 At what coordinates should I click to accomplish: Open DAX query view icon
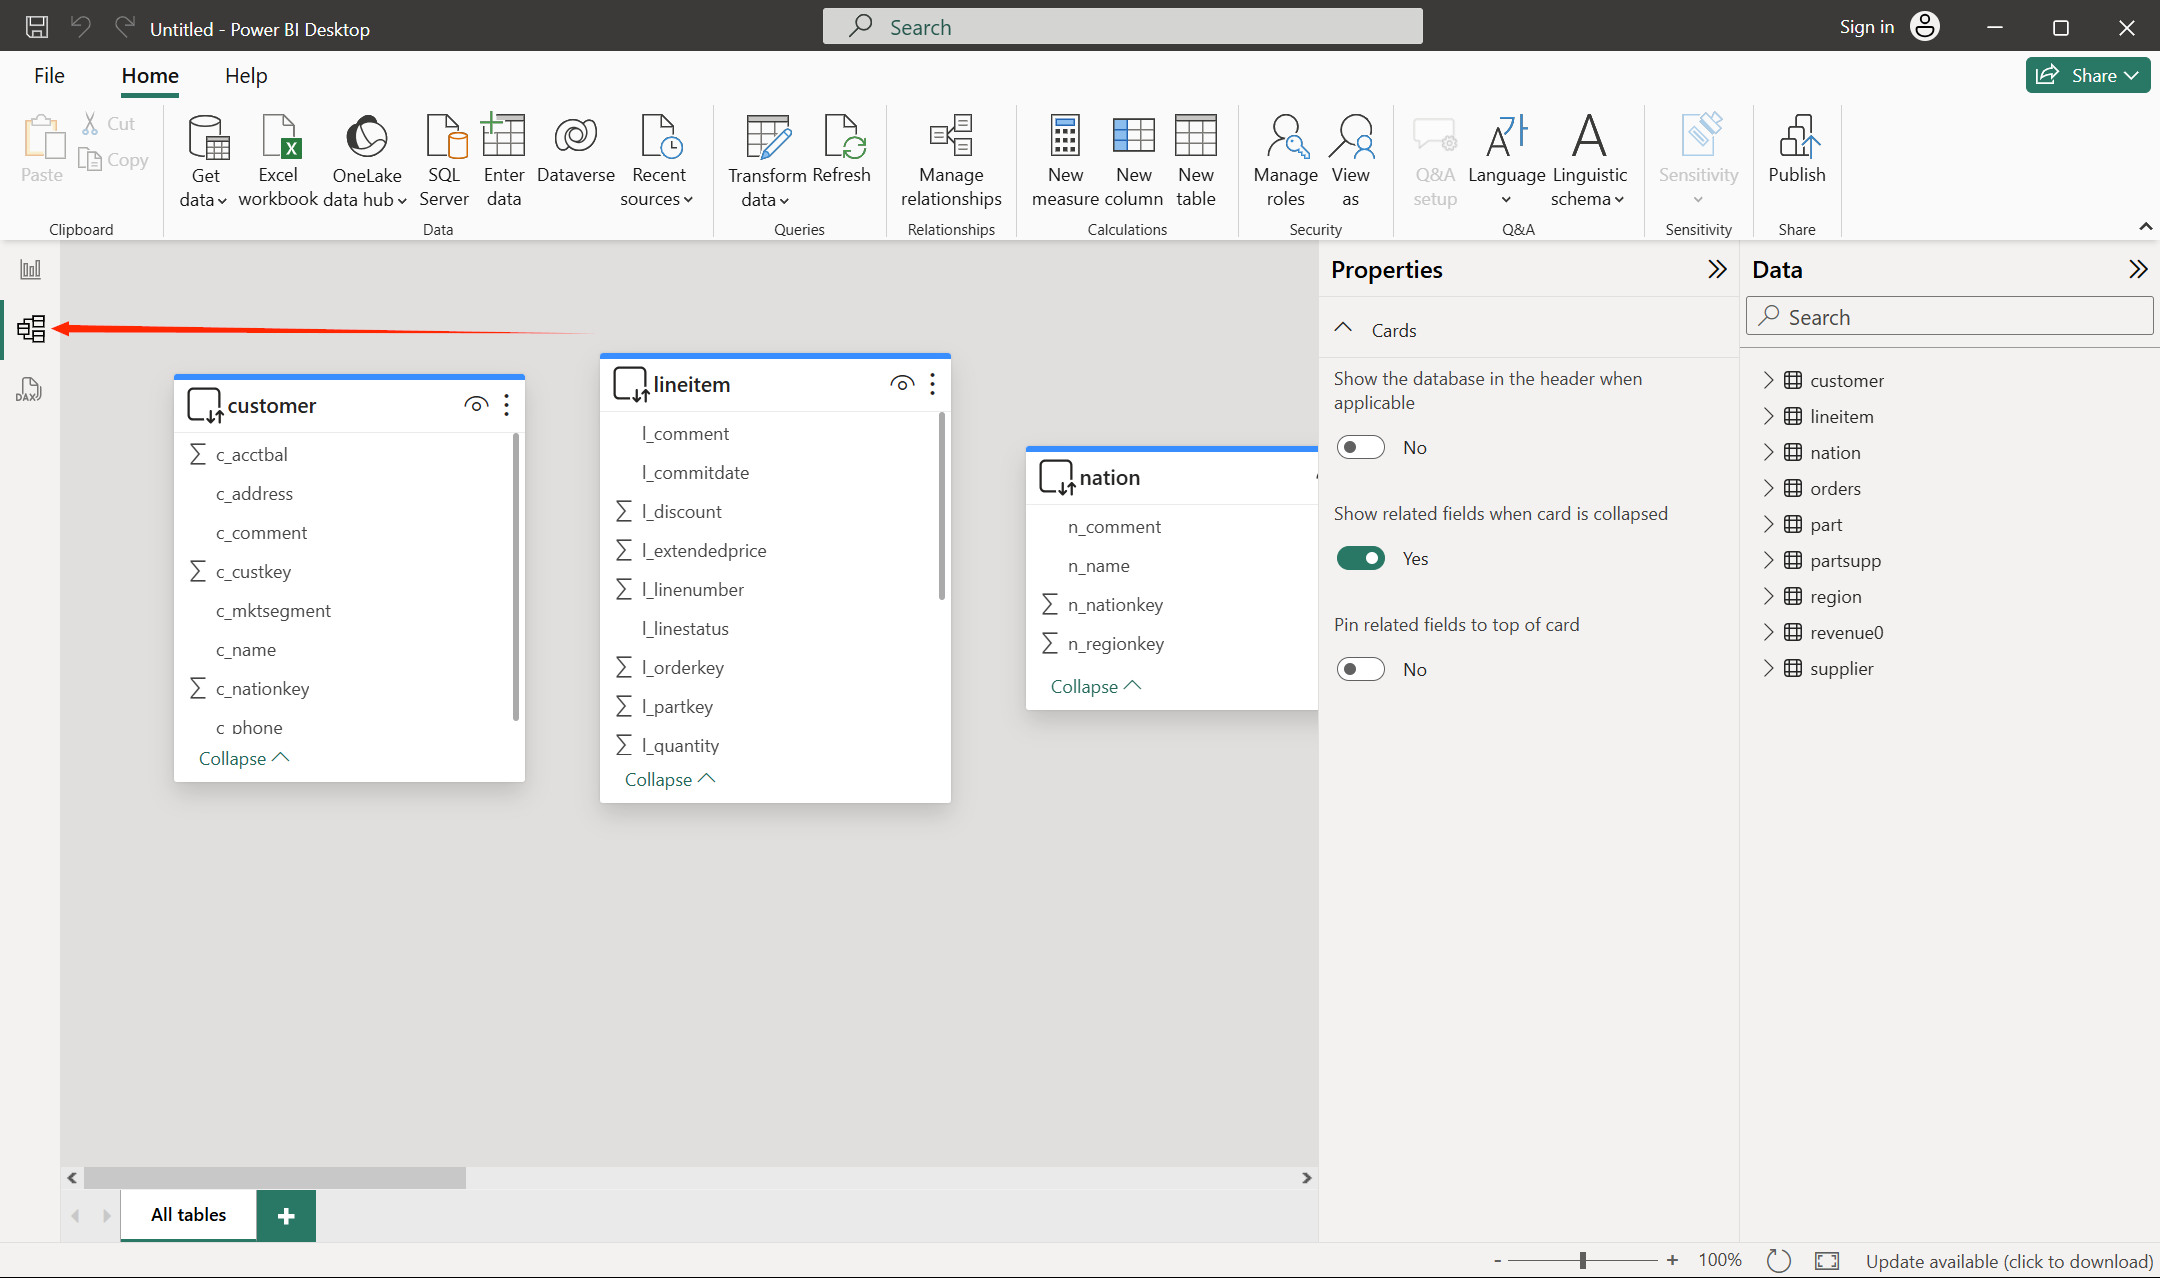(29, 389)
